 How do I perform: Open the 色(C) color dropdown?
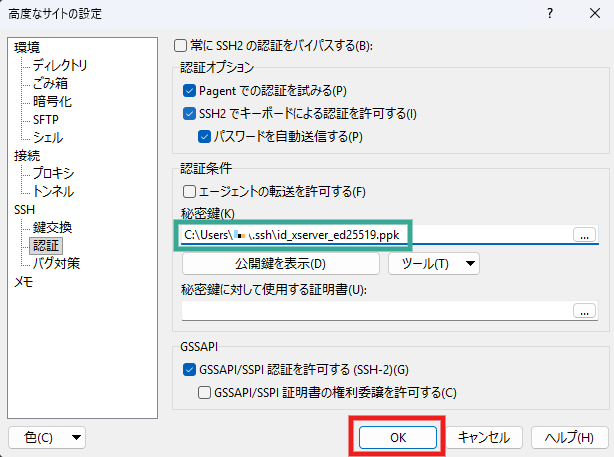pos(47,437)
